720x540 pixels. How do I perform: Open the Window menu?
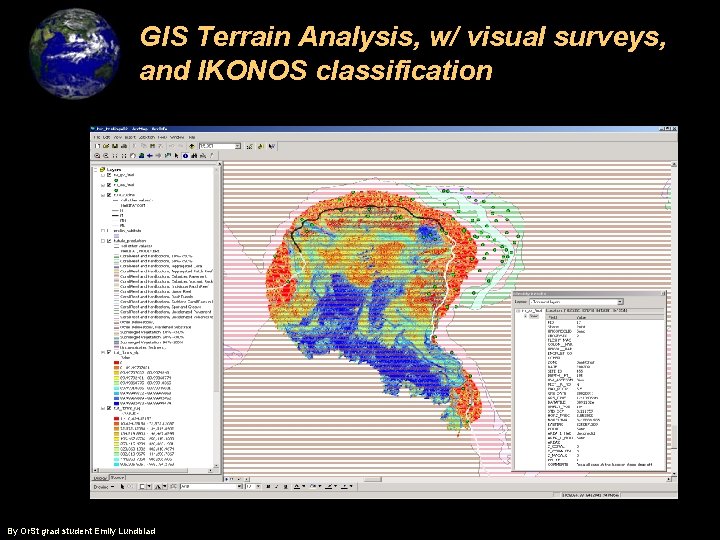point(177,137)
